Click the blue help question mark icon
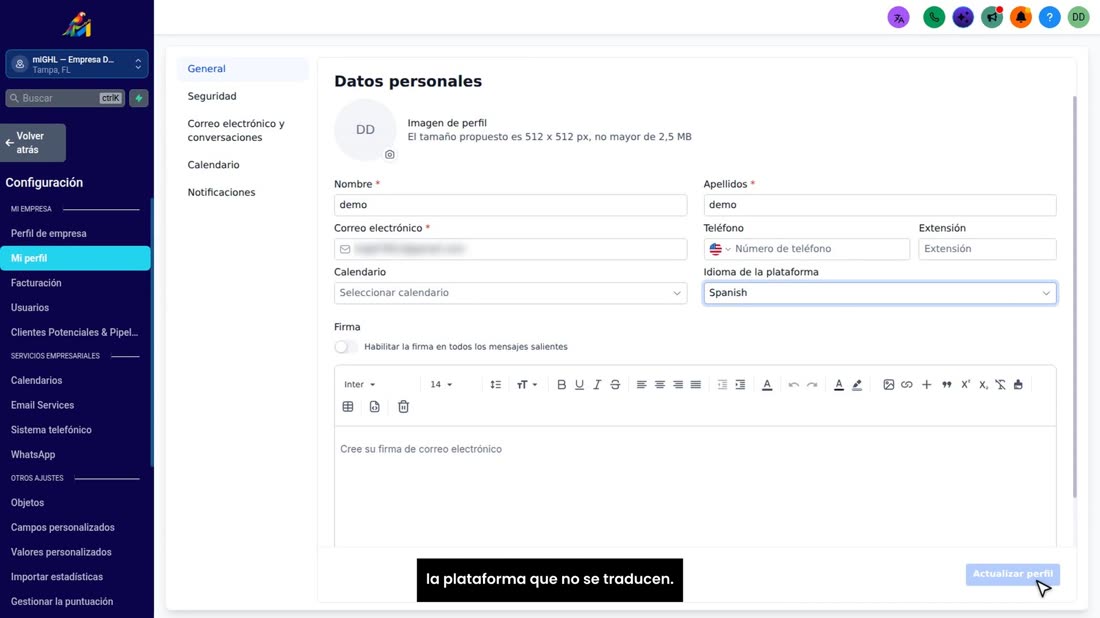This screenshot has height=618, width=1100. click(x=1049, y=18)
